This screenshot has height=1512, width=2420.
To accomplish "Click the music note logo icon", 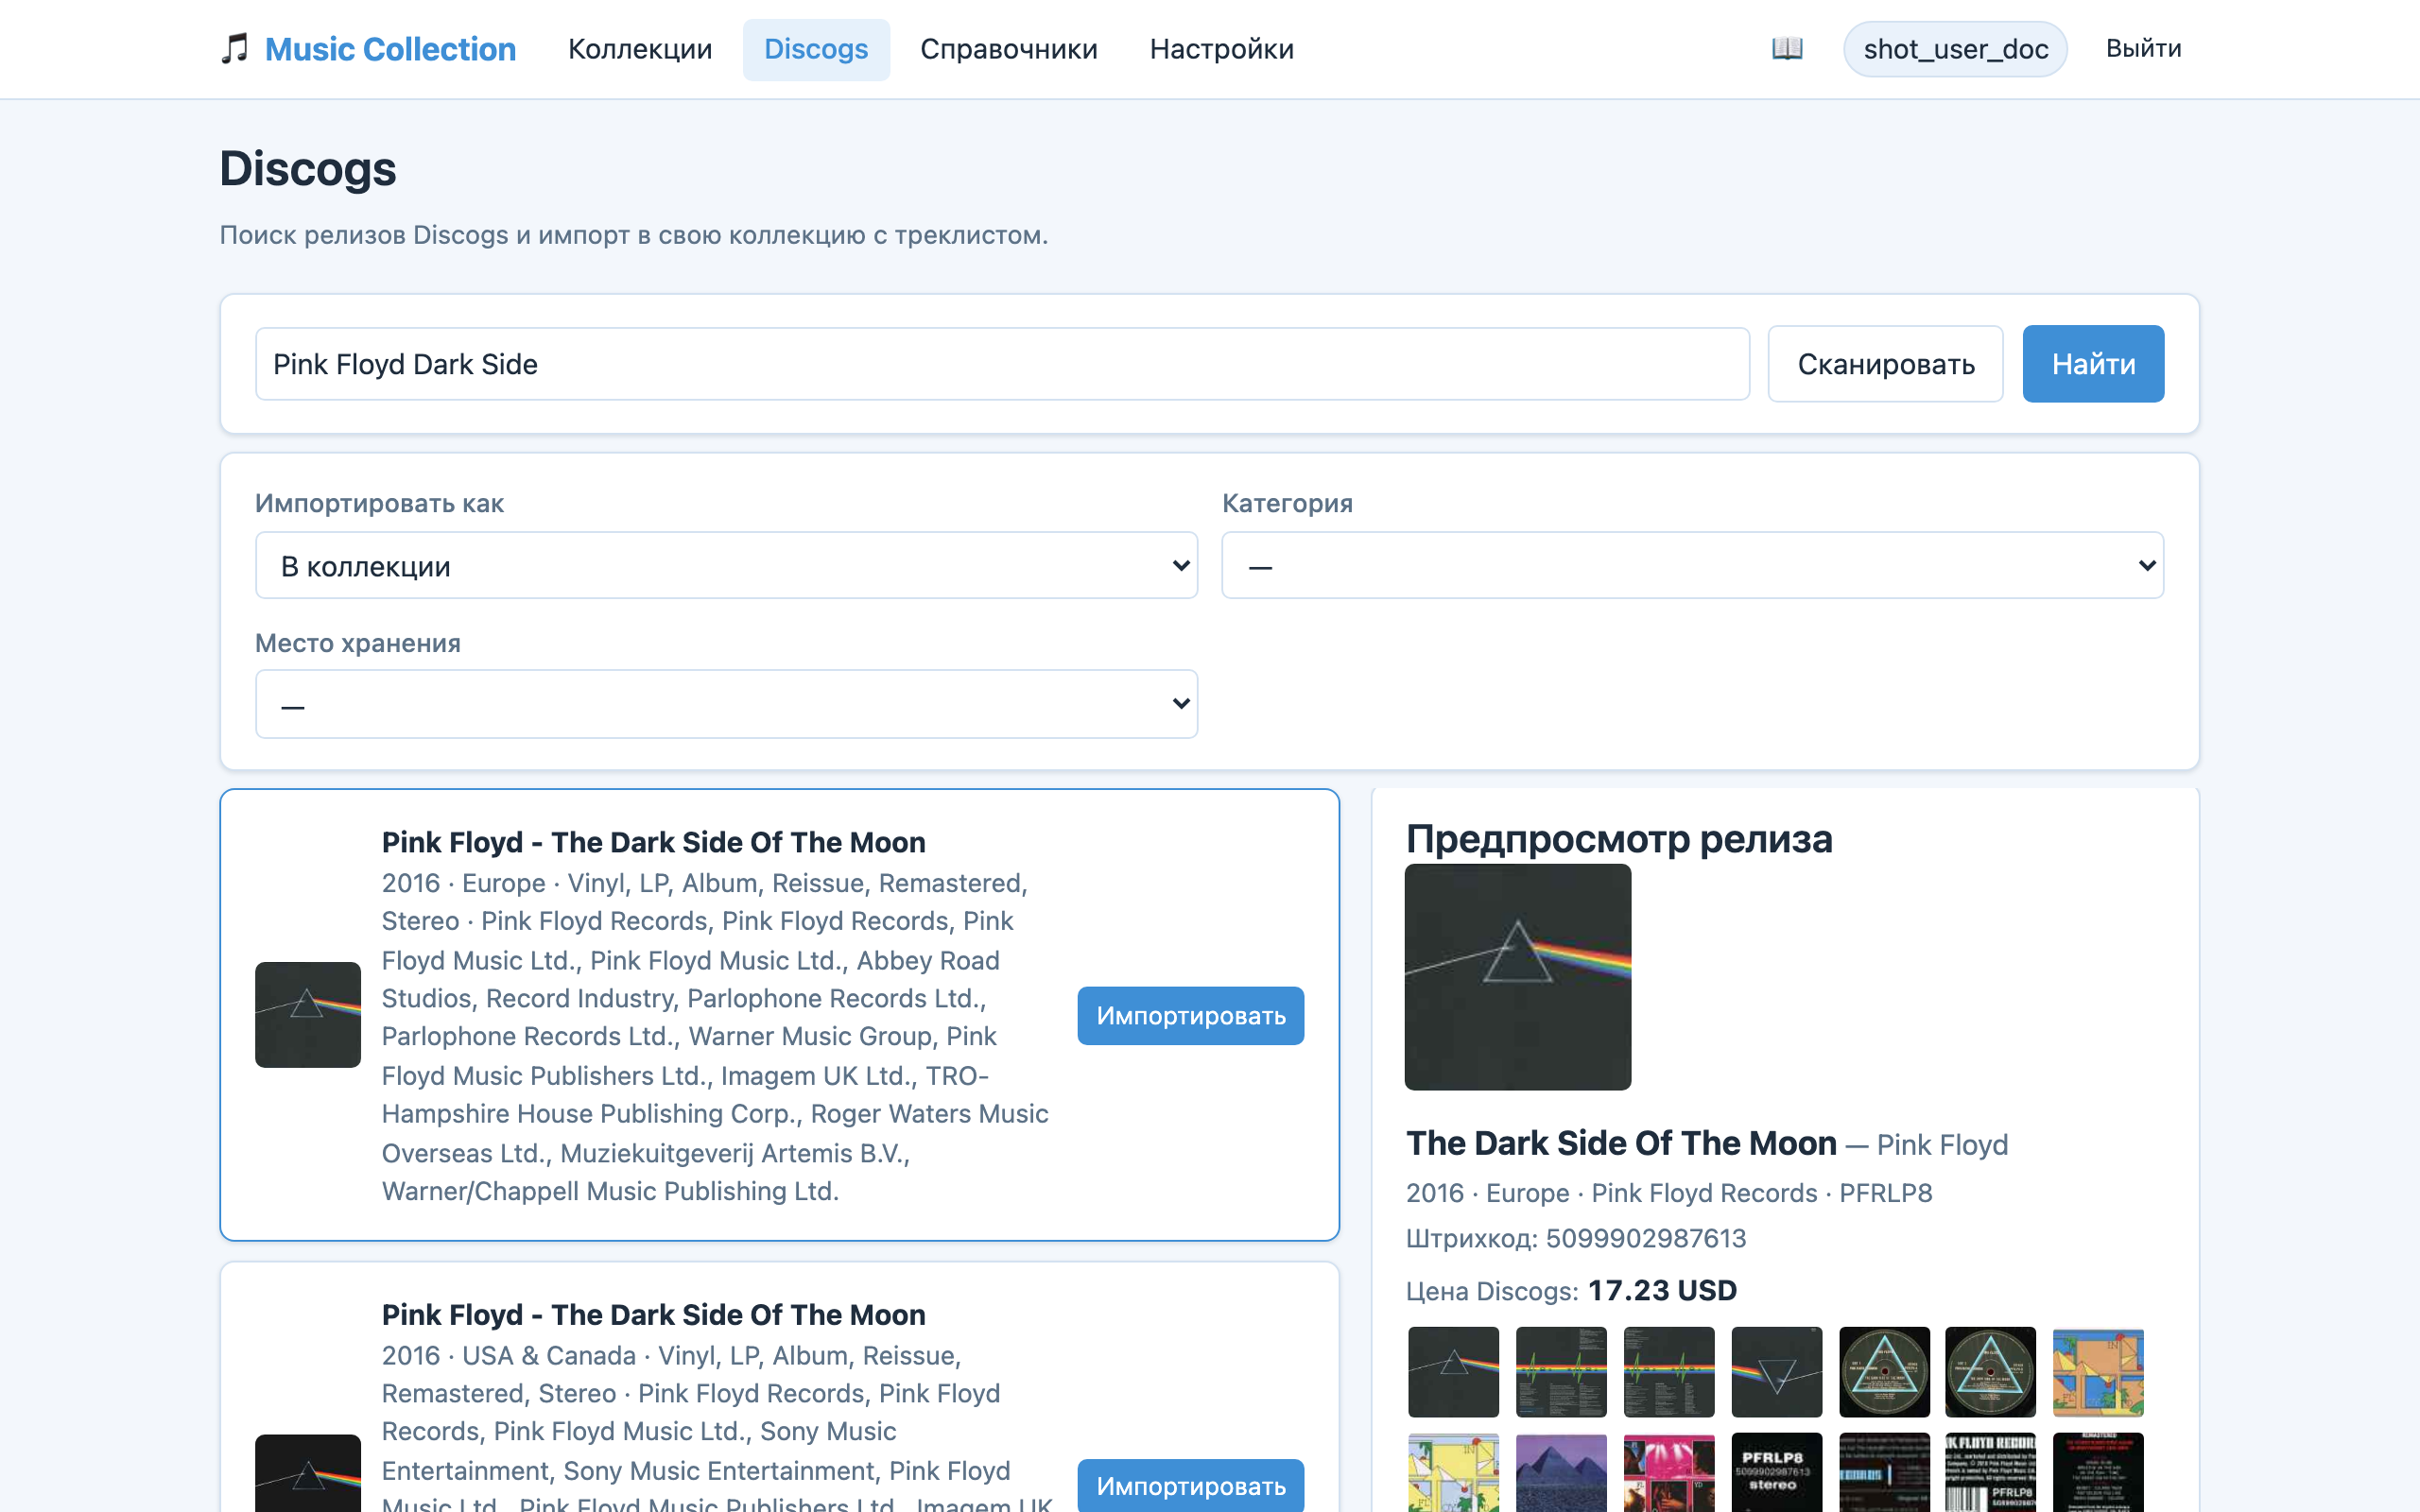I will tap(234, 48).
